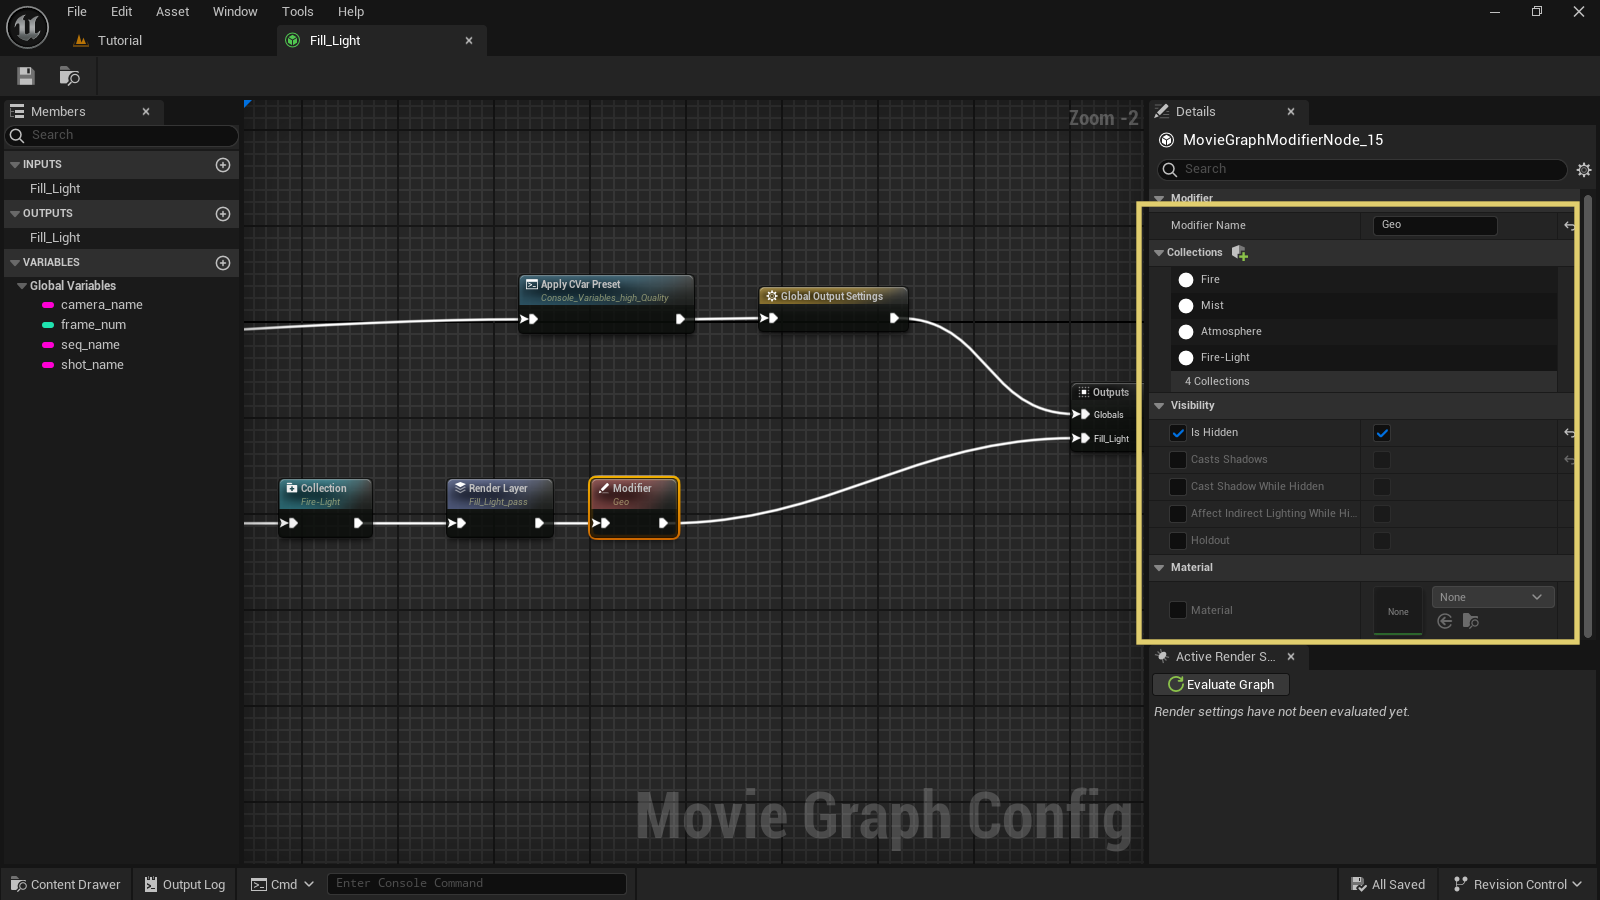Click the Globals input pin on Outputs
1600x900 pixels.
tap(1081, 414)
